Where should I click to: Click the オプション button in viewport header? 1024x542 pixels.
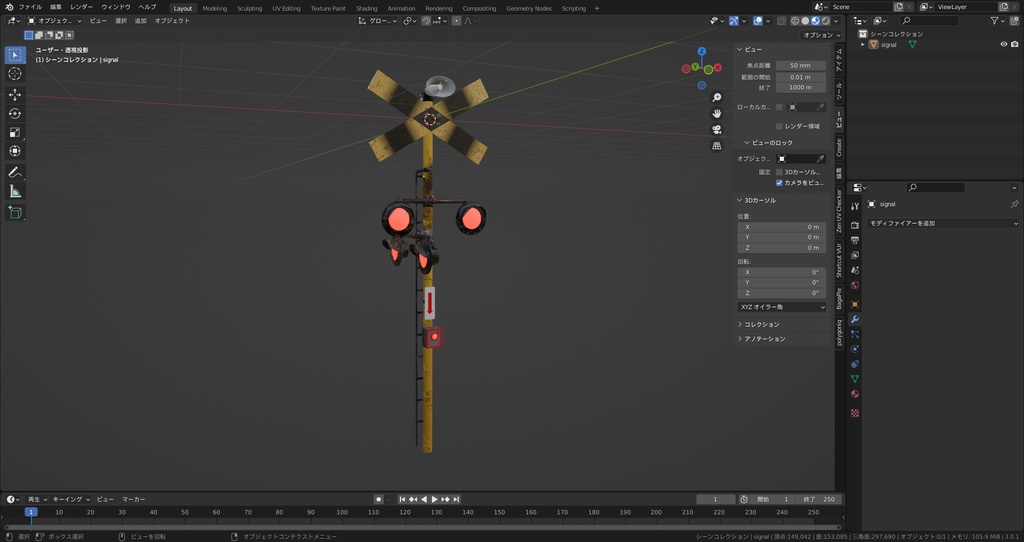(818, 35)
